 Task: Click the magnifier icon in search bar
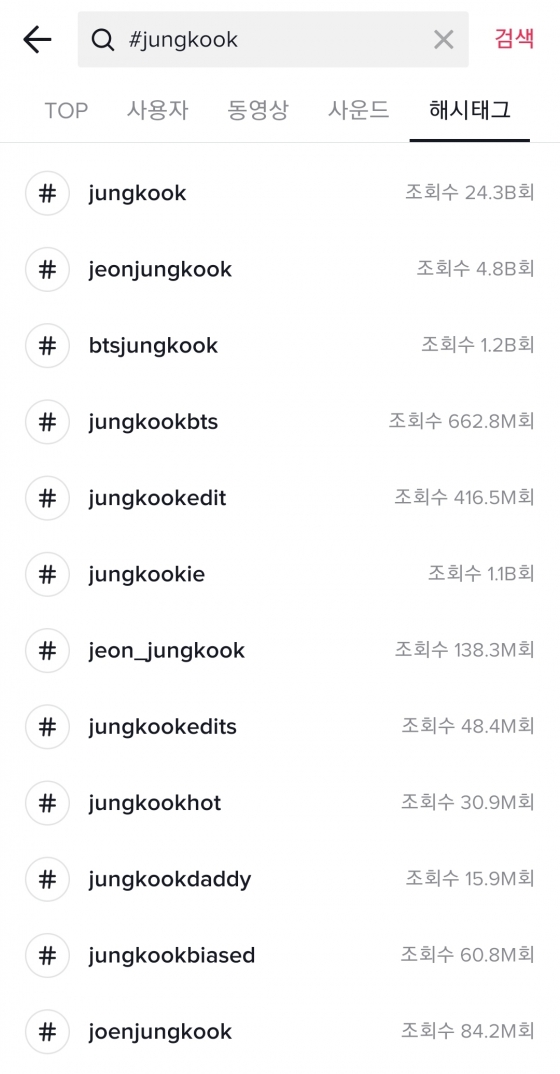click(103, 40)
